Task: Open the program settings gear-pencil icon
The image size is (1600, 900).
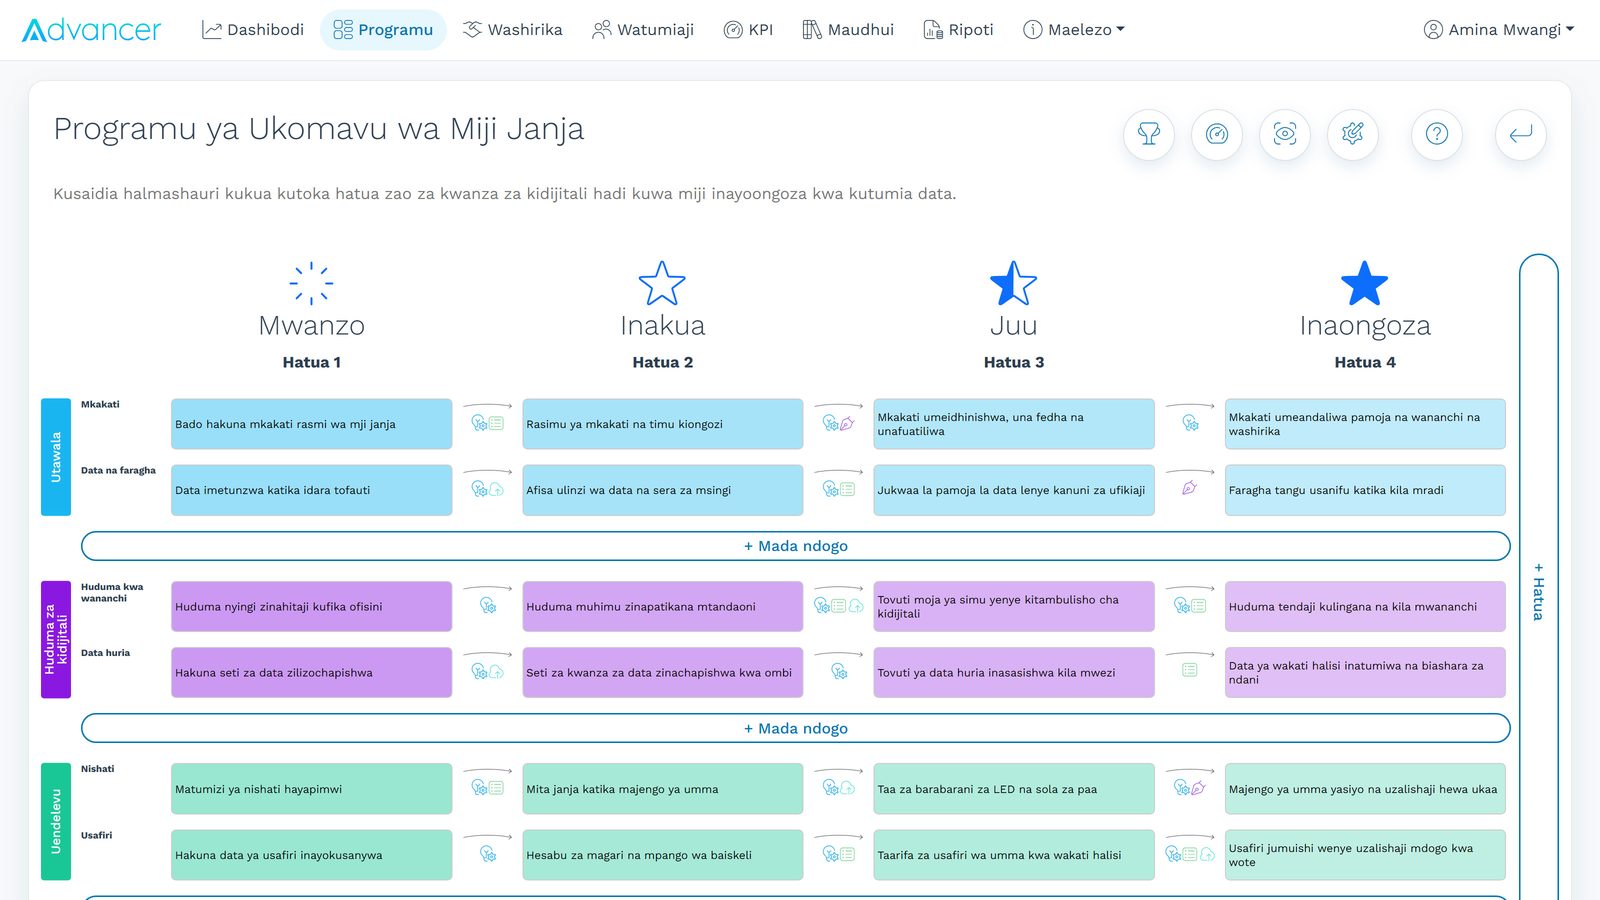Action: click(x=1353, y=134)
